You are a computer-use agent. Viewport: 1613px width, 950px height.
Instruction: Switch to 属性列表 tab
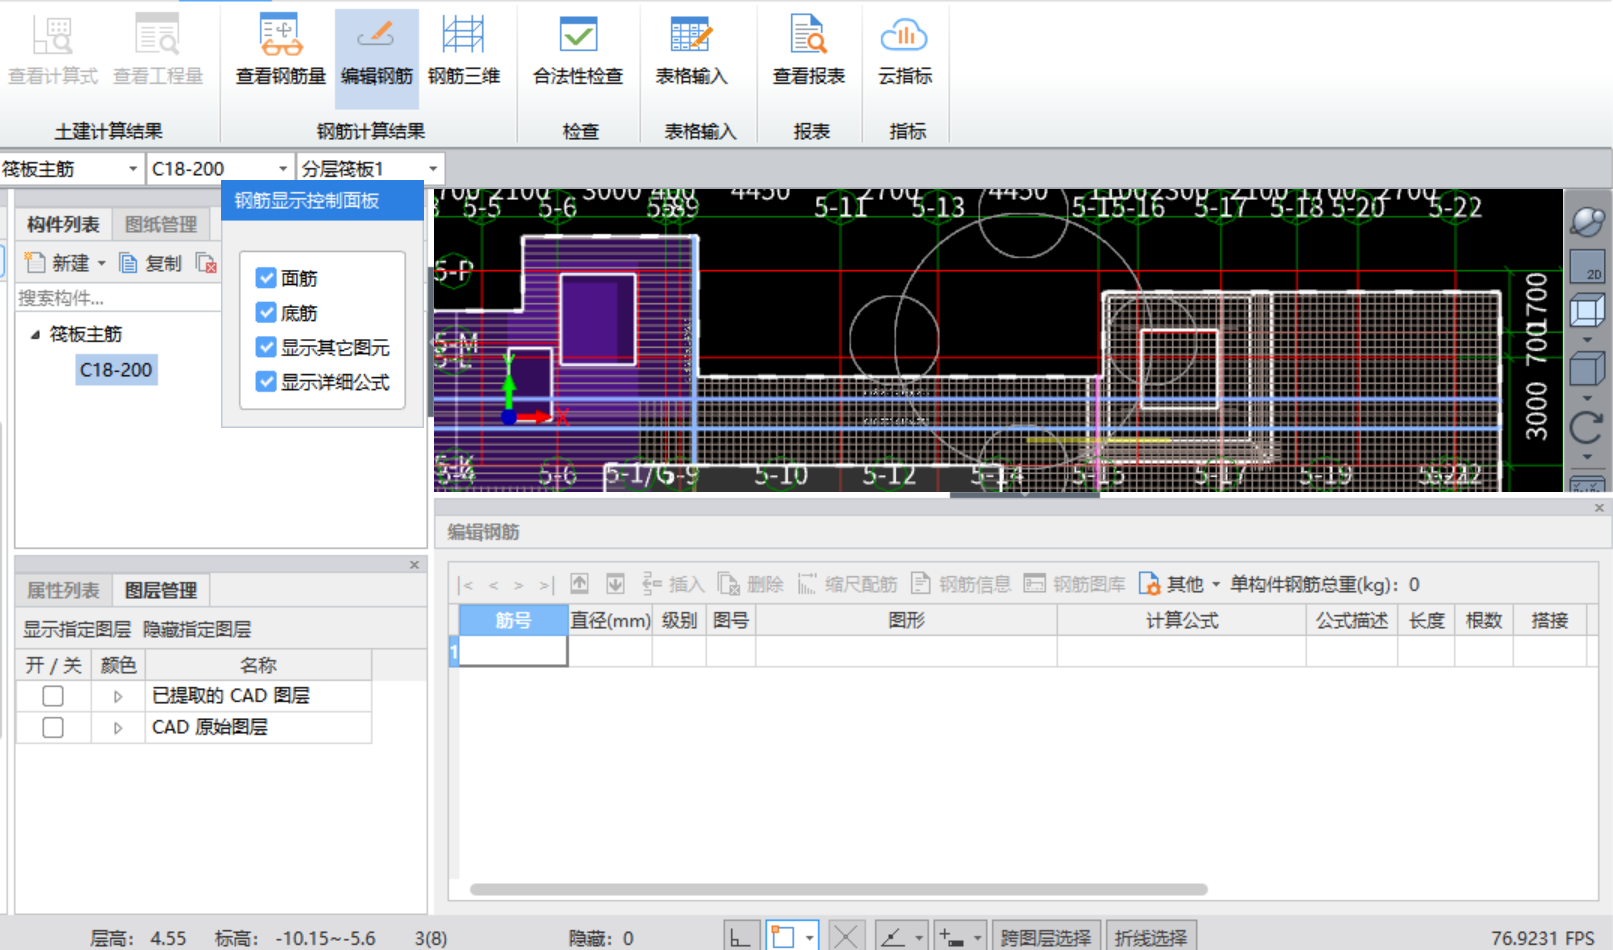tap(63, 590)
